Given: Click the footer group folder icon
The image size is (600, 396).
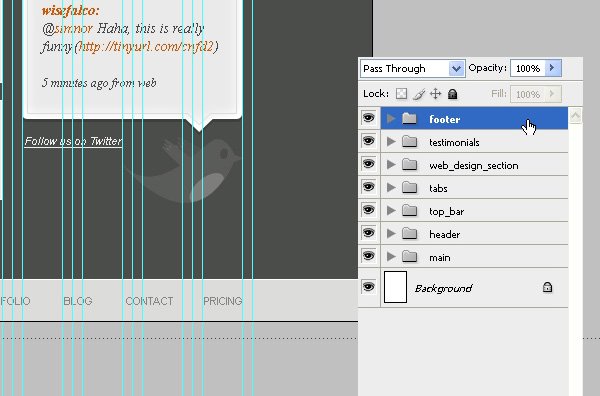Looking at the screenshot, I should tap(409, 119).
